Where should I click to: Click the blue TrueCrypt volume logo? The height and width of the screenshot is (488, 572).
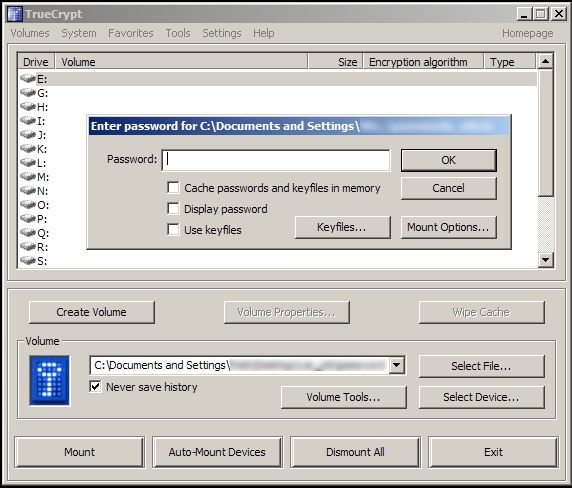tap(50, 380)
